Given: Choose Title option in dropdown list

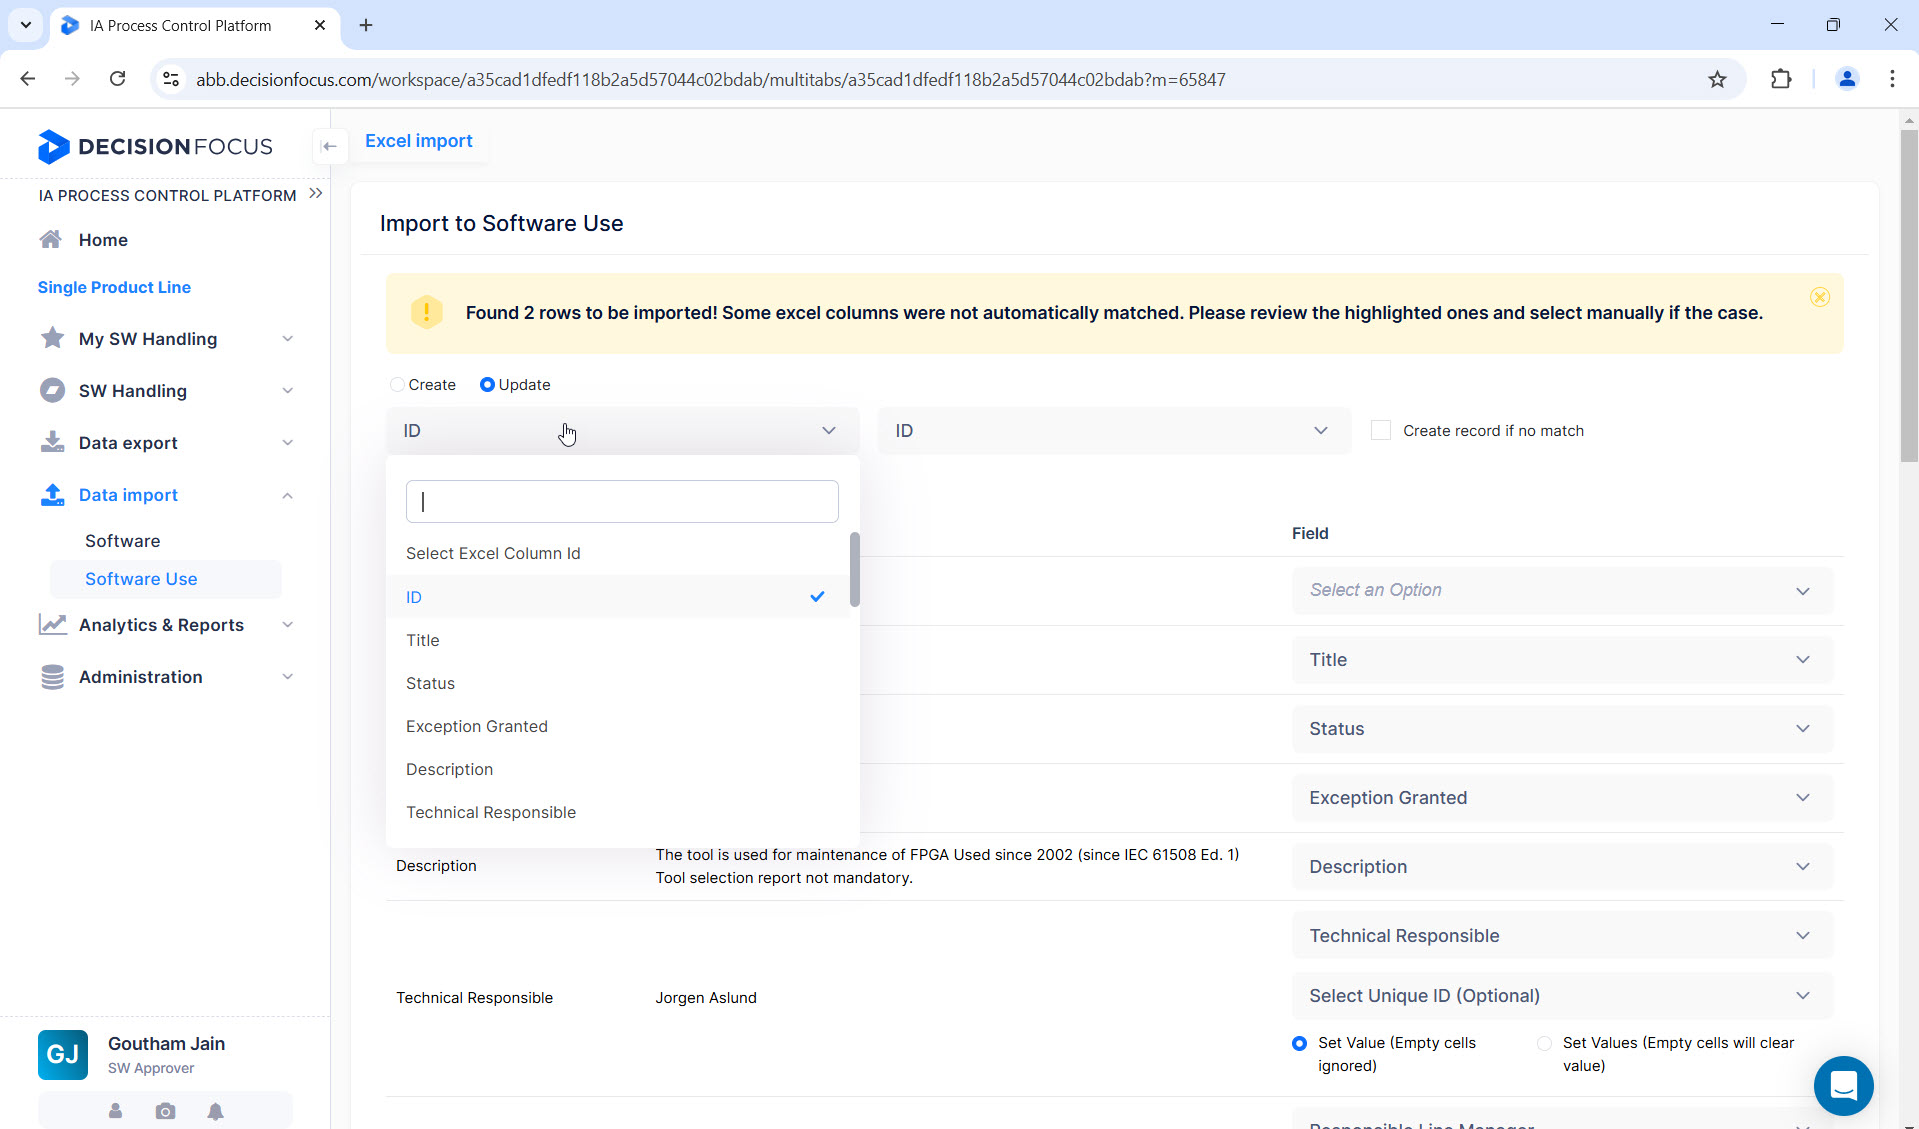Looking at the screenshot, I should click(x=618, y=640).
